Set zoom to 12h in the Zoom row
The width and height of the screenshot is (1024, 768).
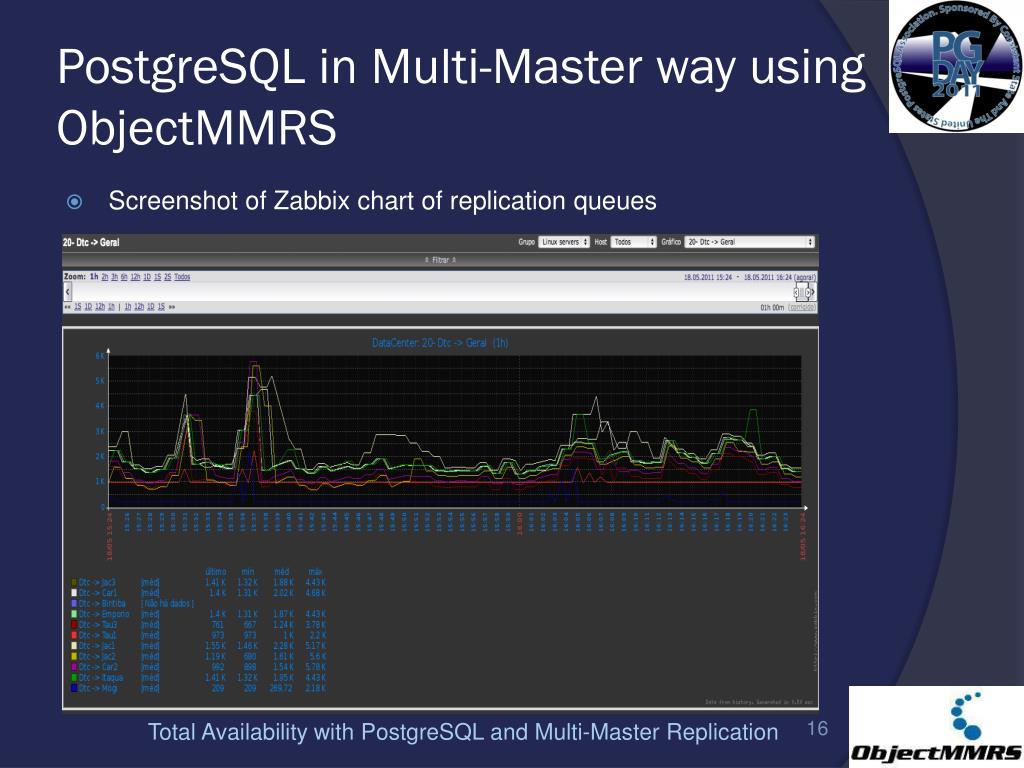pos(135,277)
